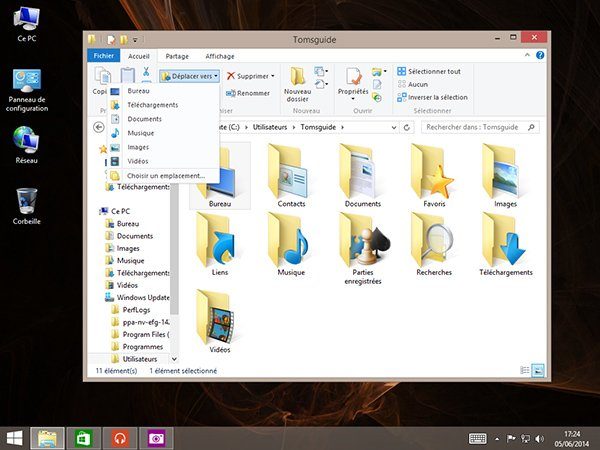The width and height of the screenshot is (600, 450).
Task: Open the Documents folder in file pane
Action: (363, 176)
